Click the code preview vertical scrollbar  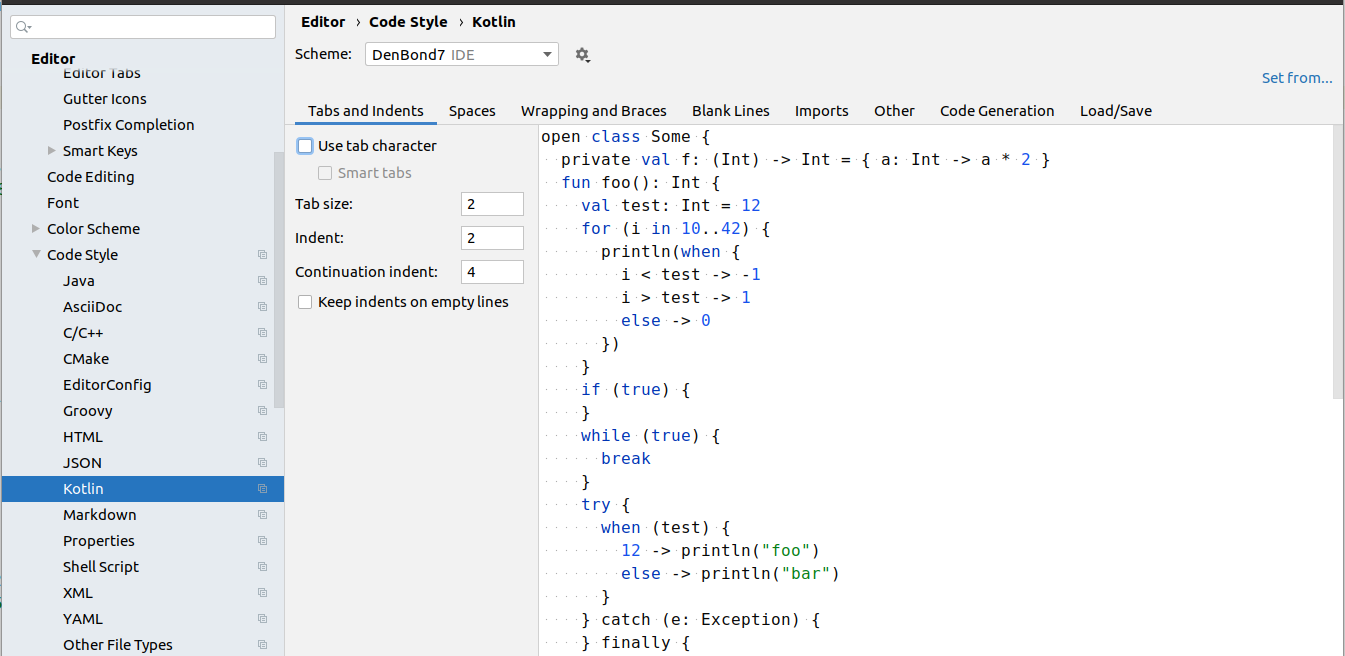click(1338, 262)
